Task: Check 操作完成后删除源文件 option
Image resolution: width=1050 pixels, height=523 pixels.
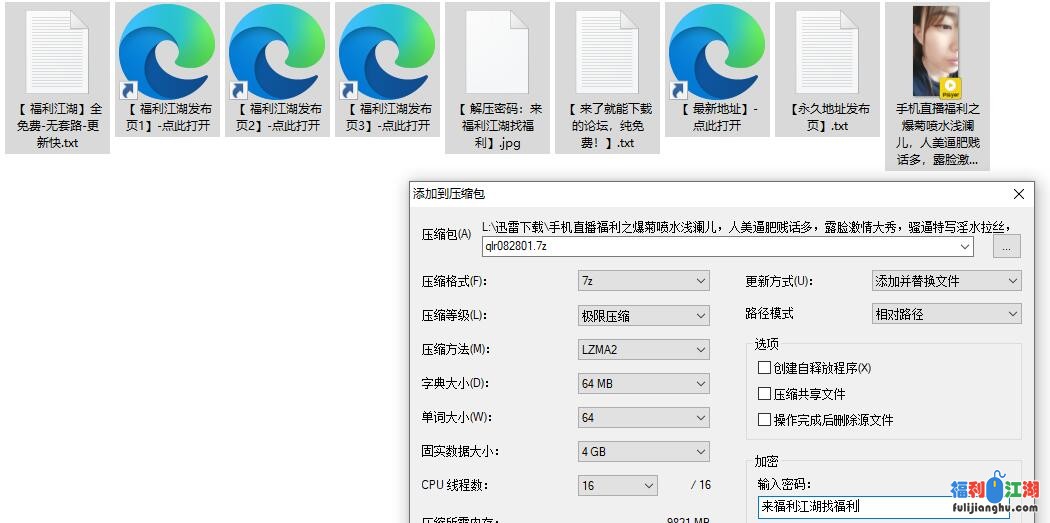Action: (765, 420)
